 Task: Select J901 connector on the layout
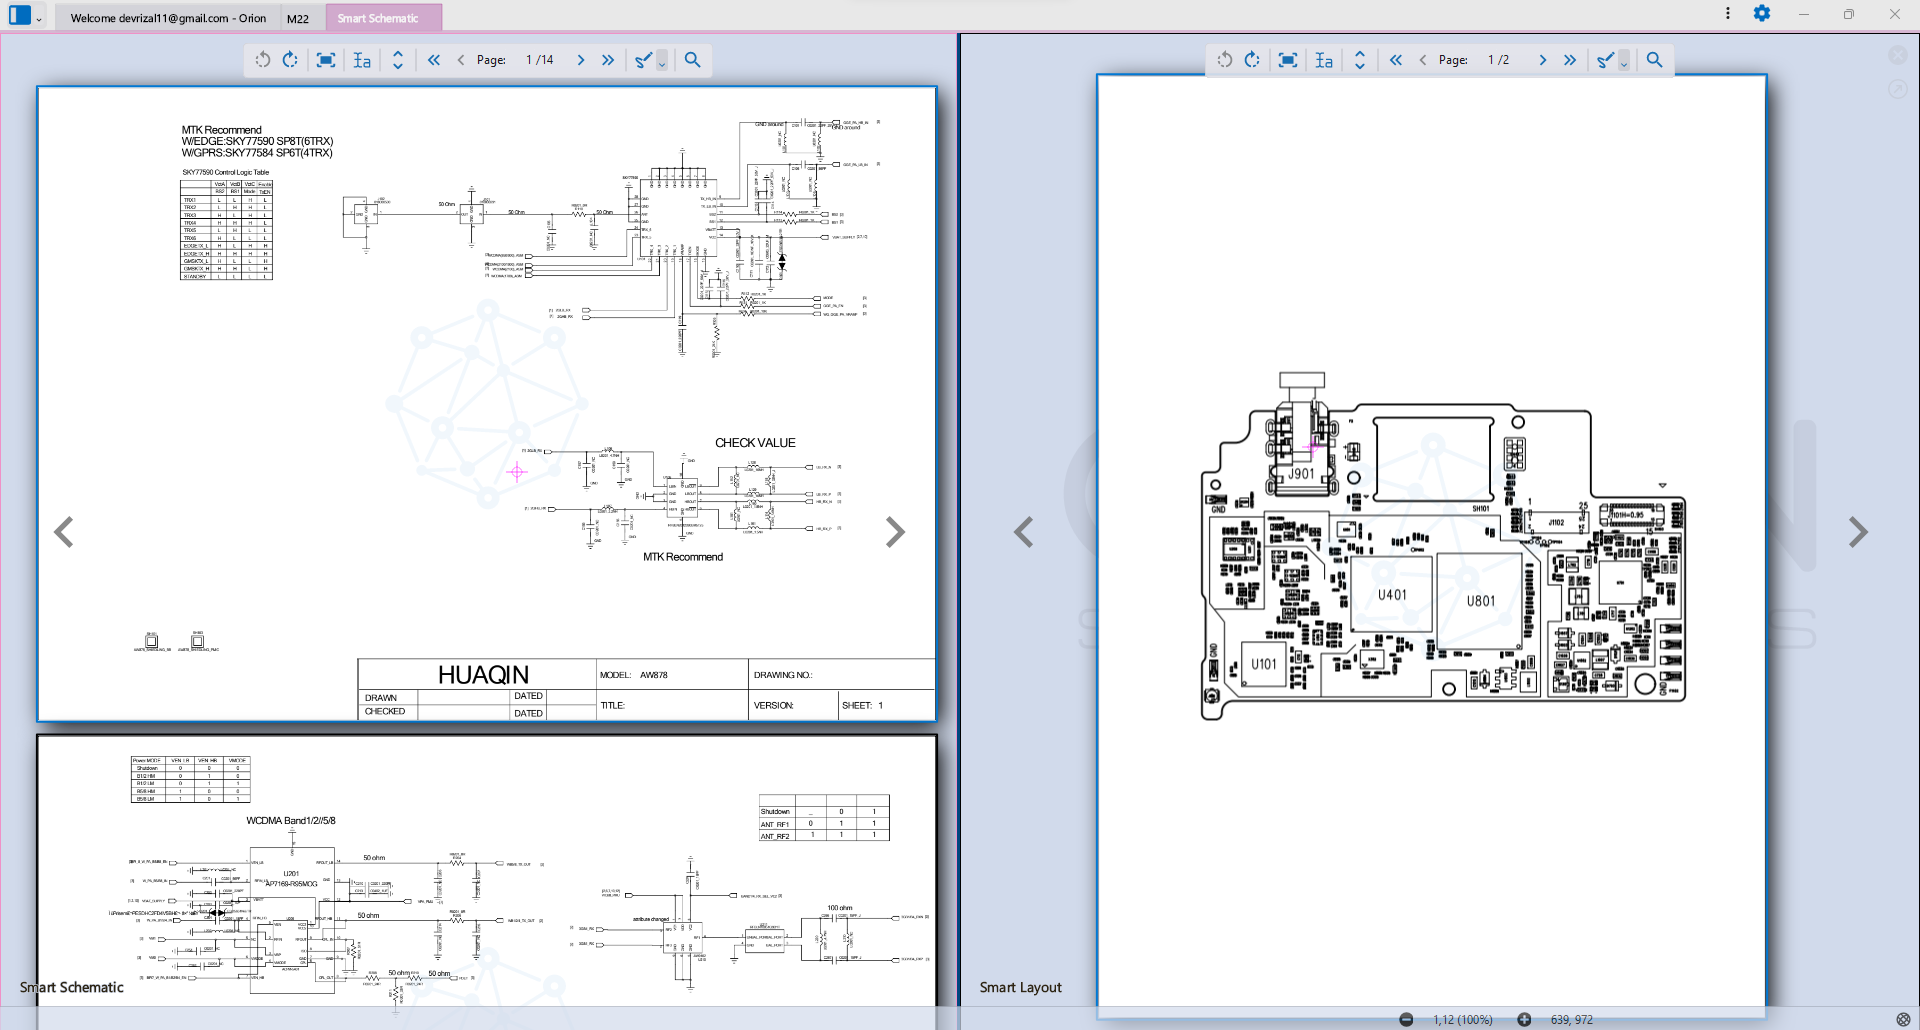[x=1301, y=473]
